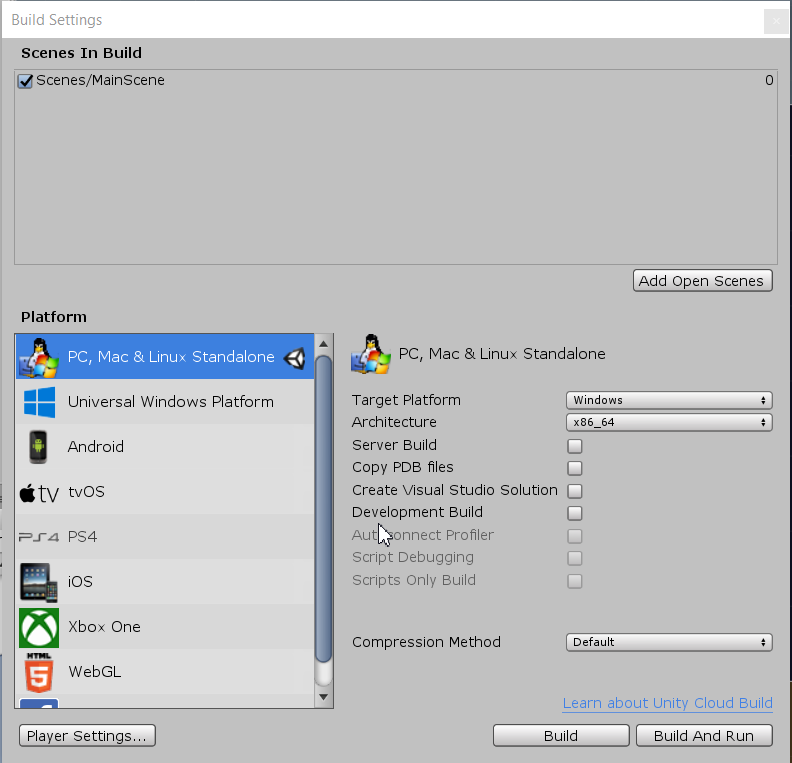Toggle the Script Debugging checkbox

(x=575, y=558)
